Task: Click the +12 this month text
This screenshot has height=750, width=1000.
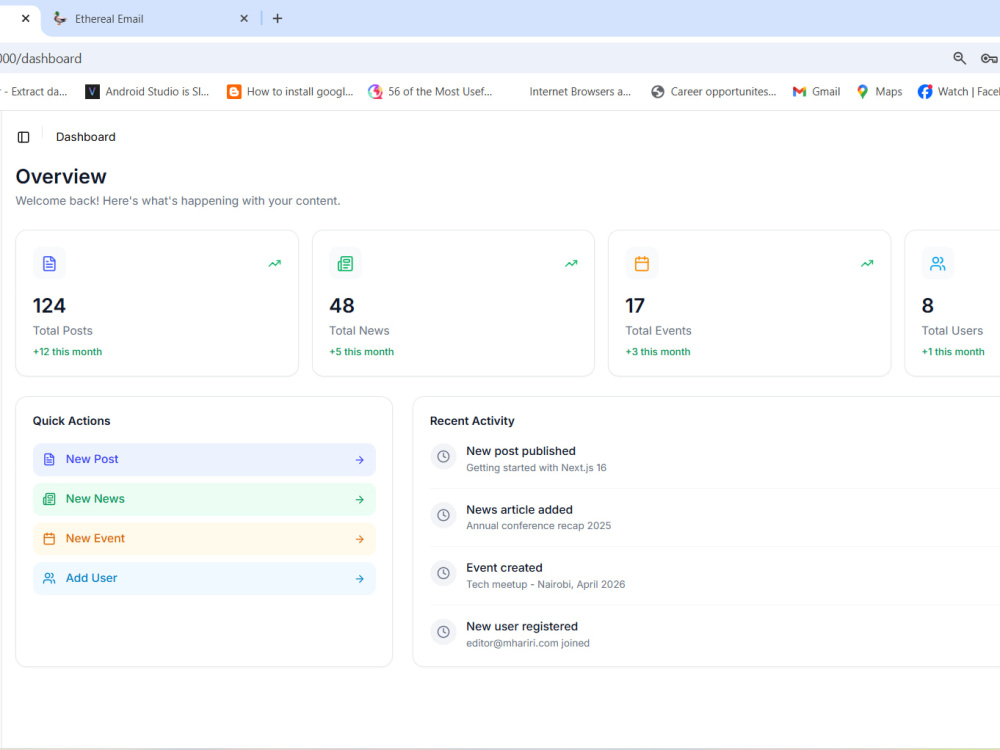Action: pos(68,352)
